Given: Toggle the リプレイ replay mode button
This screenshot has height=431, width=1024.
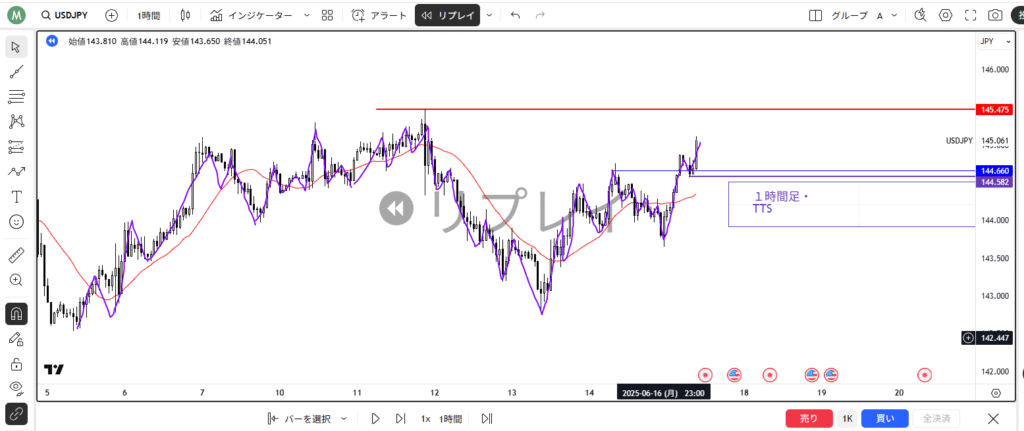Looking at the screenshot, I should pyautogui.click(x=447, y=15).
